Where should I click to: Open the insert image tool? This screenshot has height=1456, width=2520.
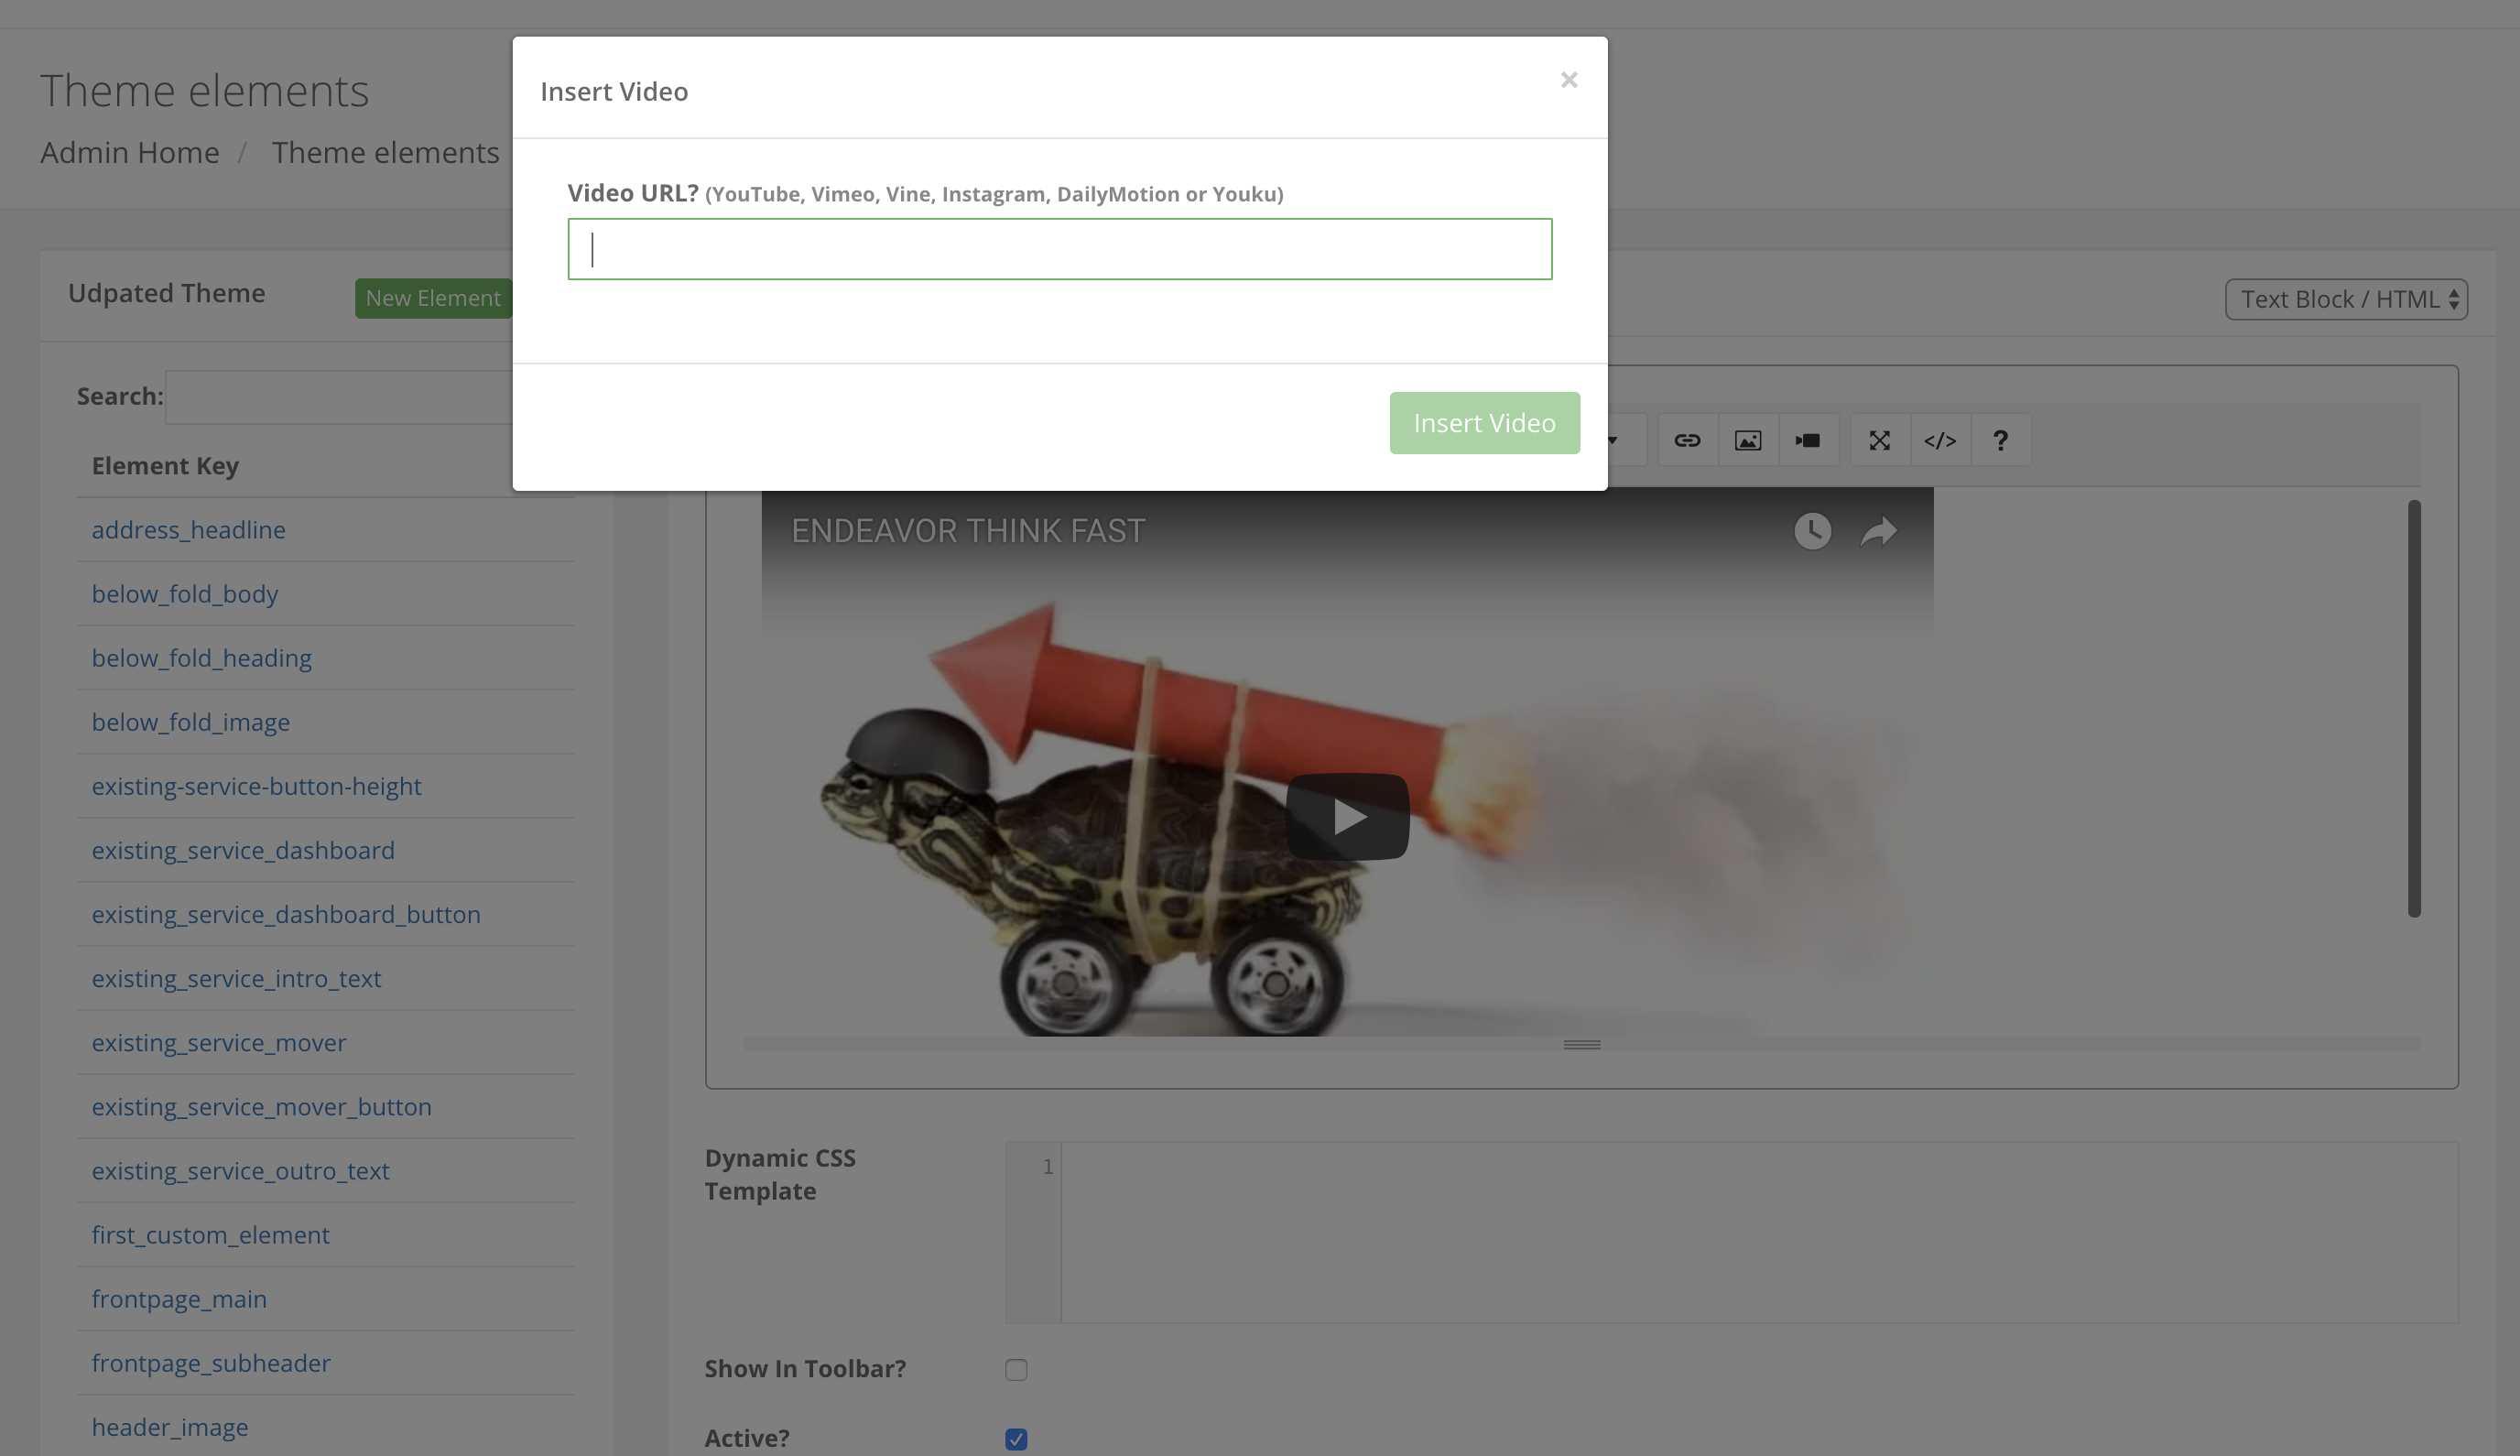pos(1748,440)
